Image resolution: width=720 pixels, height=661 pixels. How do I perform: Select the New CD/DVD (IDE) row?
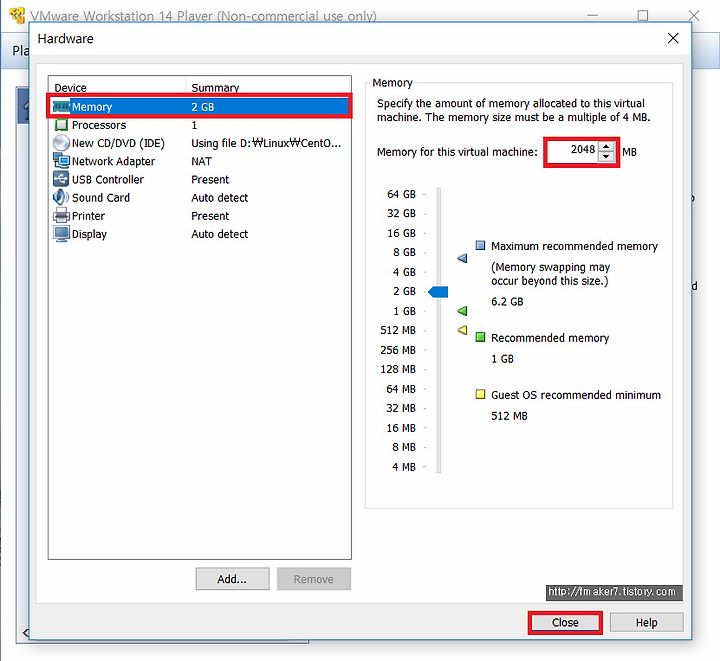point(200,143)
